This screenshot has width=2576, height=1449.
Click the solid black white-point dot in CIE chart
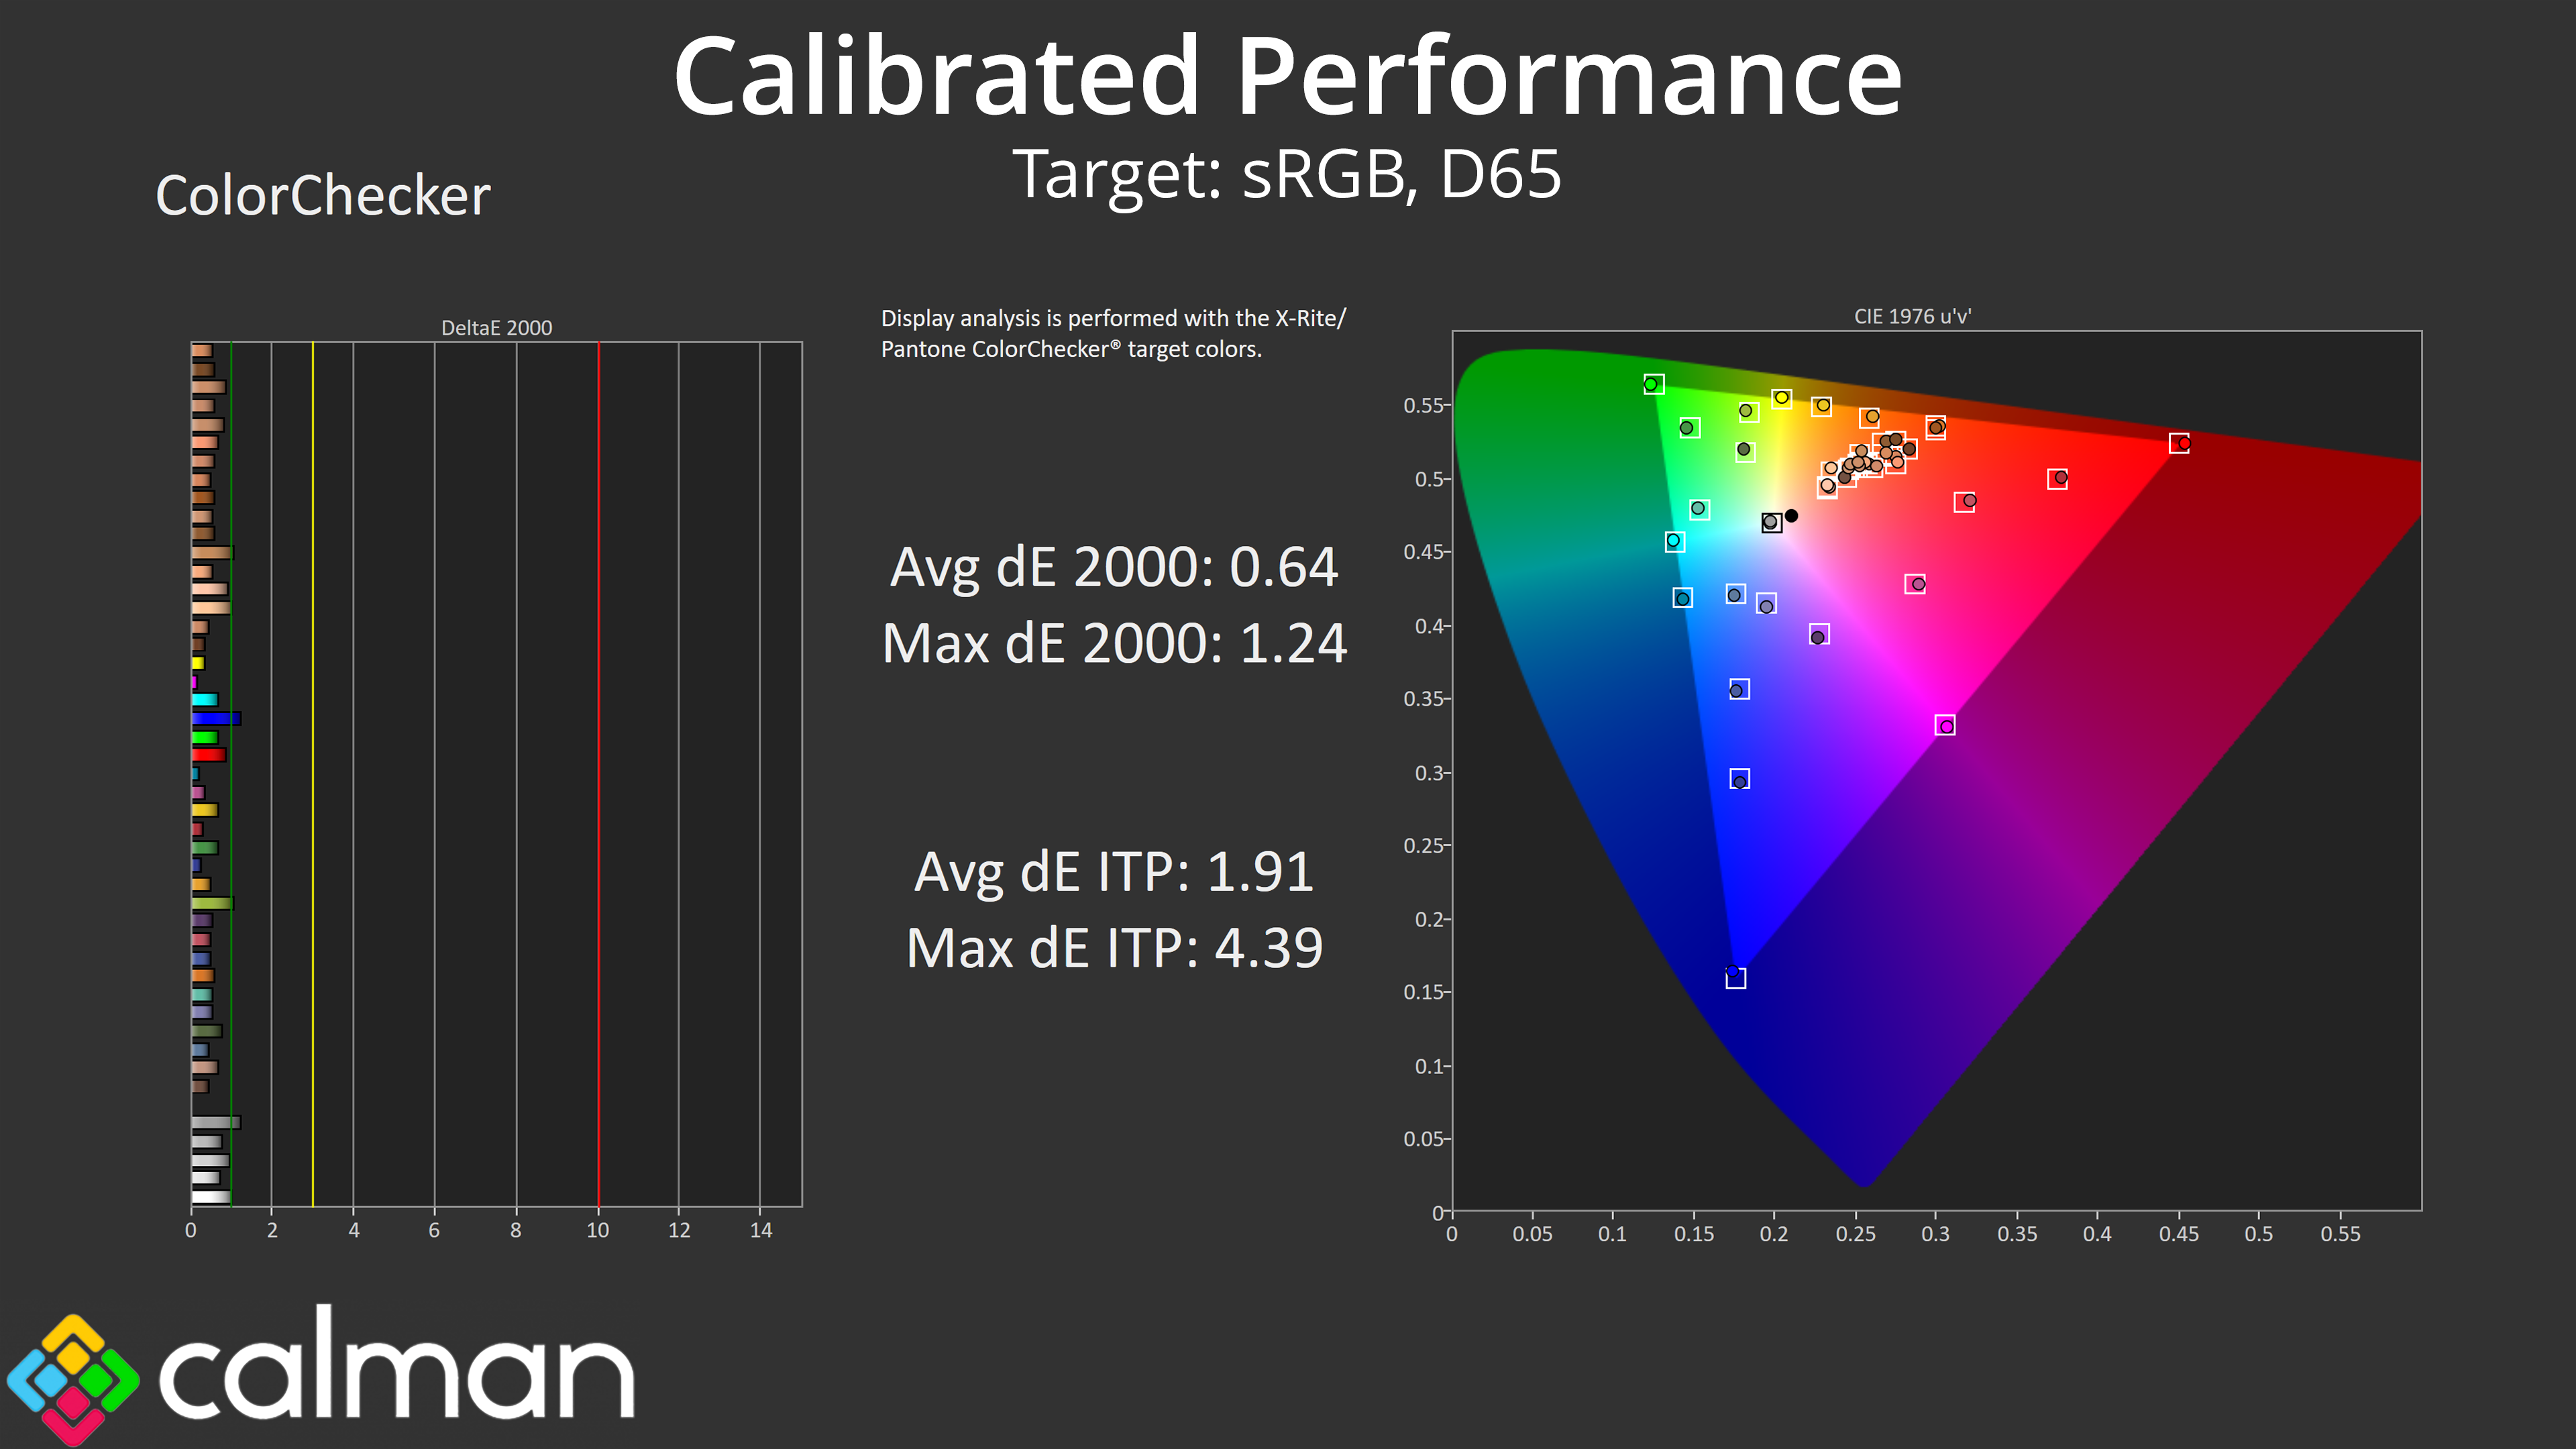point(1791,516)
